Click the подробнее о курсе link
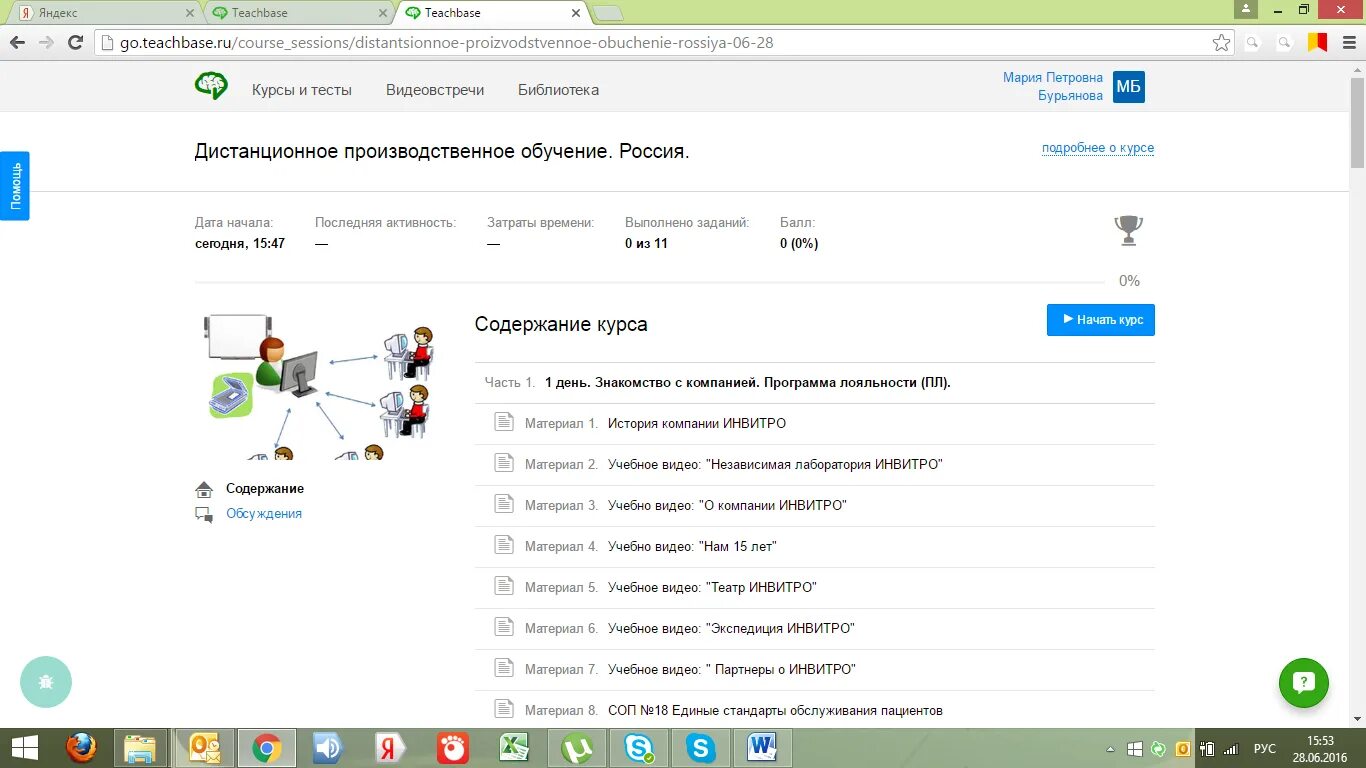 click(1098, 148)
